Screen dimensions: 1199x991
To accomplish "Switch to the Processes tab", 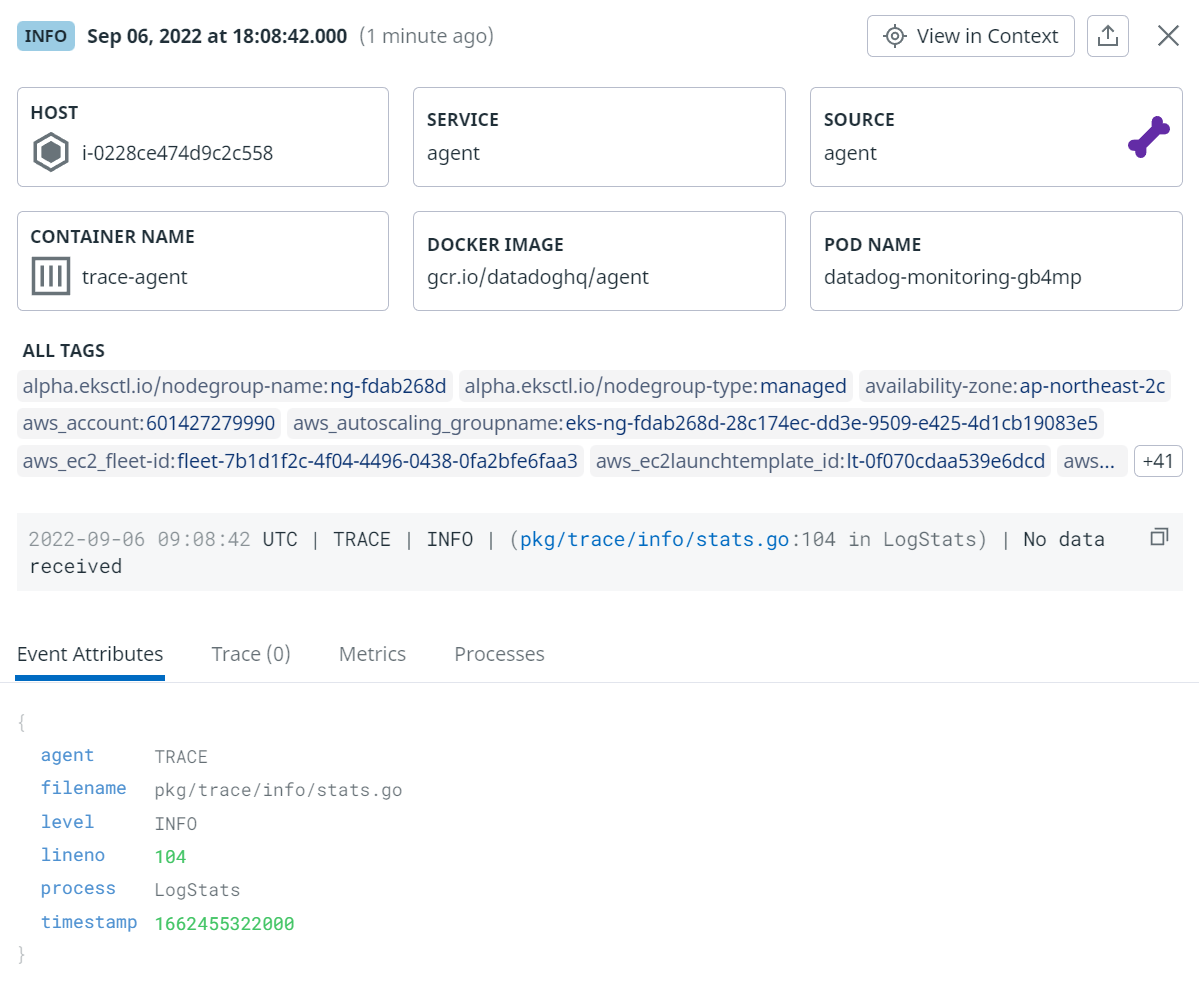I will [x=499, y=655].
